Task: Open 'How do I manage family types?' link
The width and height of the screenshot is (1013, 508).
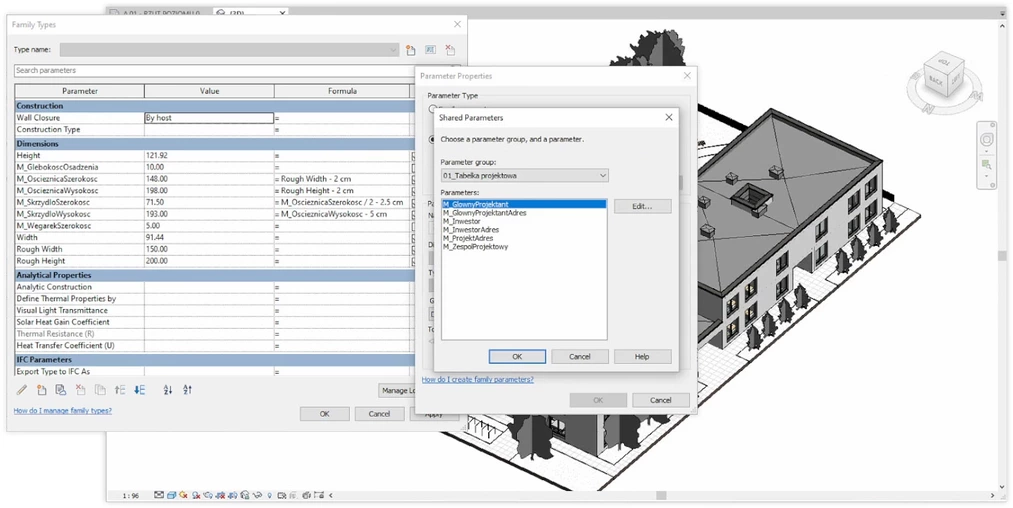Action: [63, 410]
